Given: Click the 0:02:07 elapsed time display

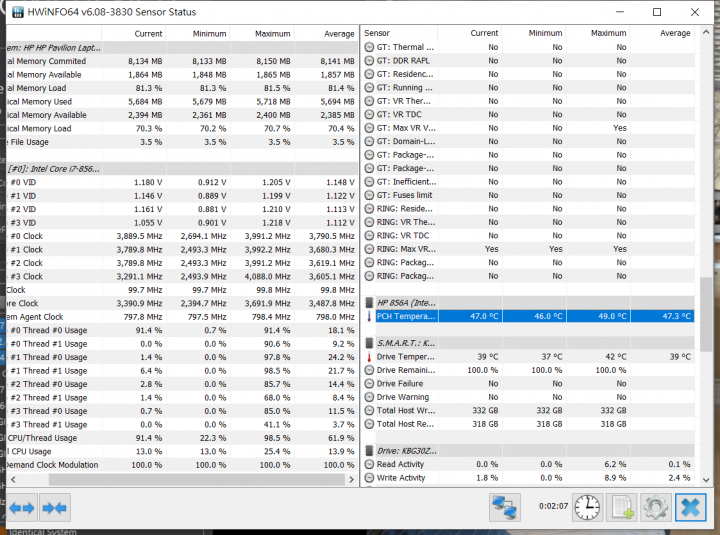Looking at the screenshot, I should pos(553,506).
